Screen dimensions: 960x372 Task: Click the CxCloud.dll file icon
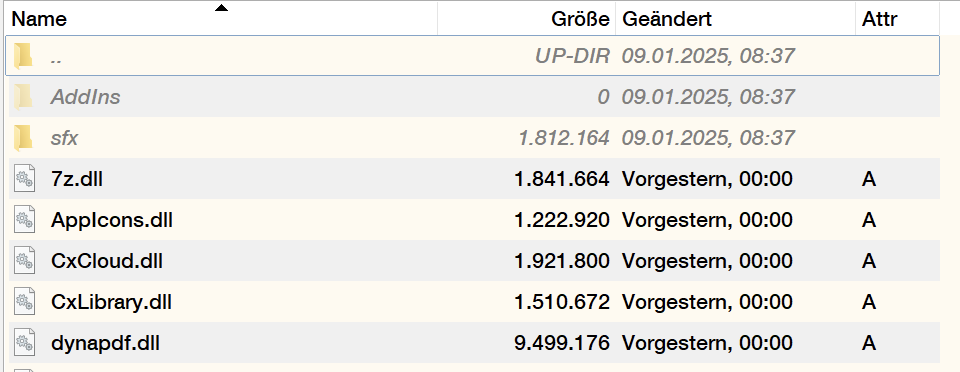(24, 261)
